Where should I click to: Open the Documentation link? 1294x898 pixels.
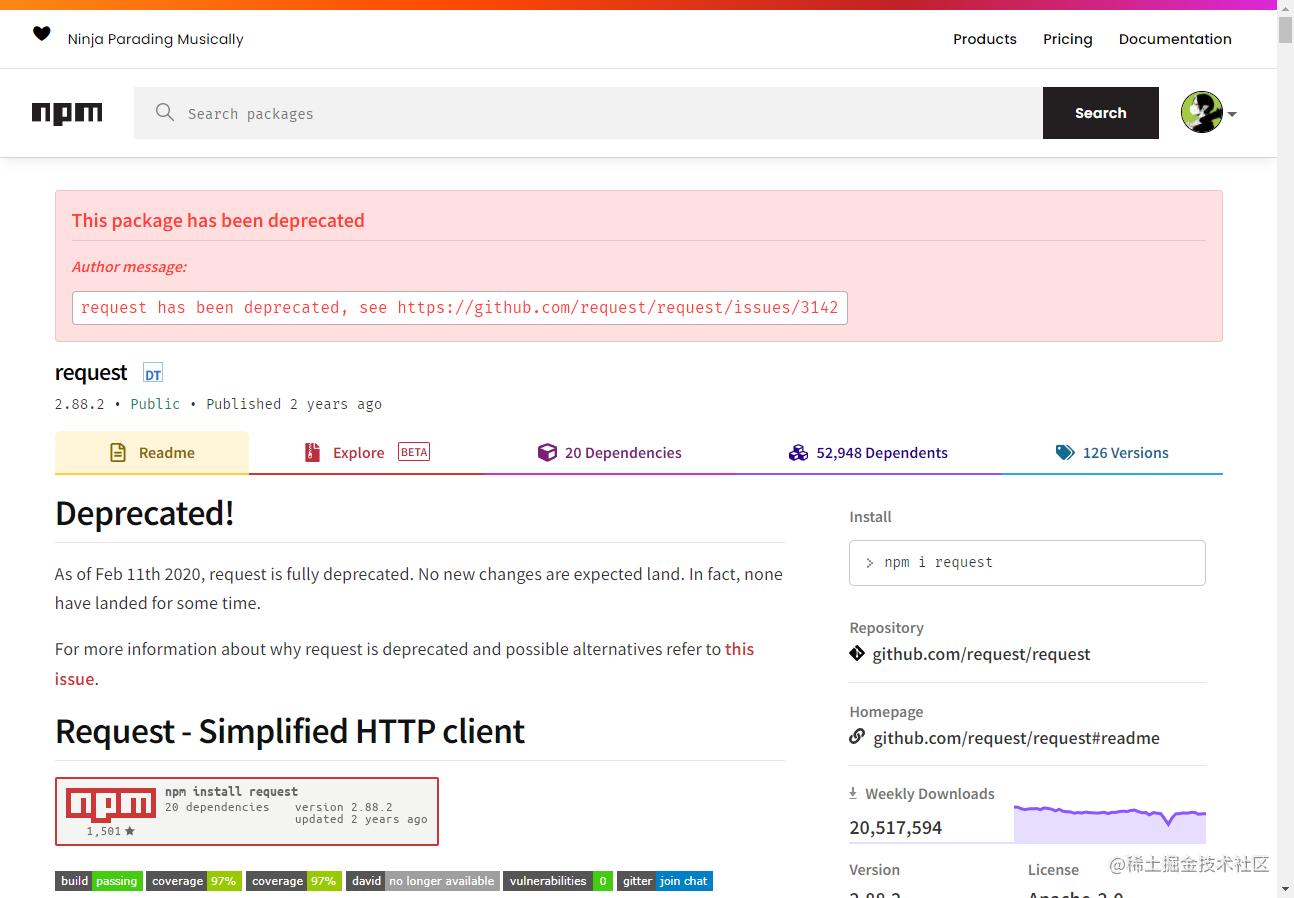click(1175, 39)
